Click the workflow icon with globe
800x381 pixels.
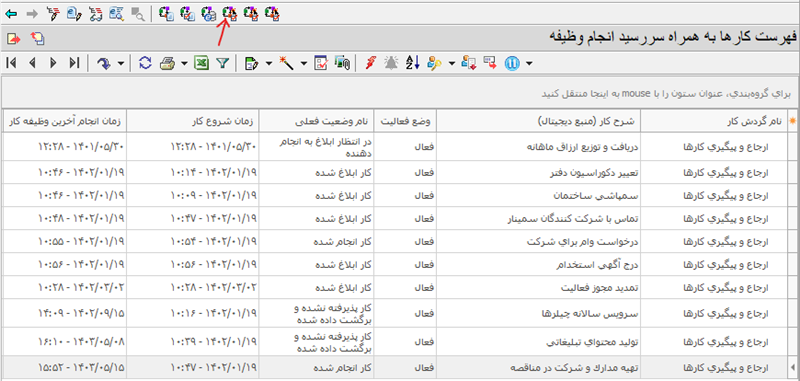coord(209,14)
